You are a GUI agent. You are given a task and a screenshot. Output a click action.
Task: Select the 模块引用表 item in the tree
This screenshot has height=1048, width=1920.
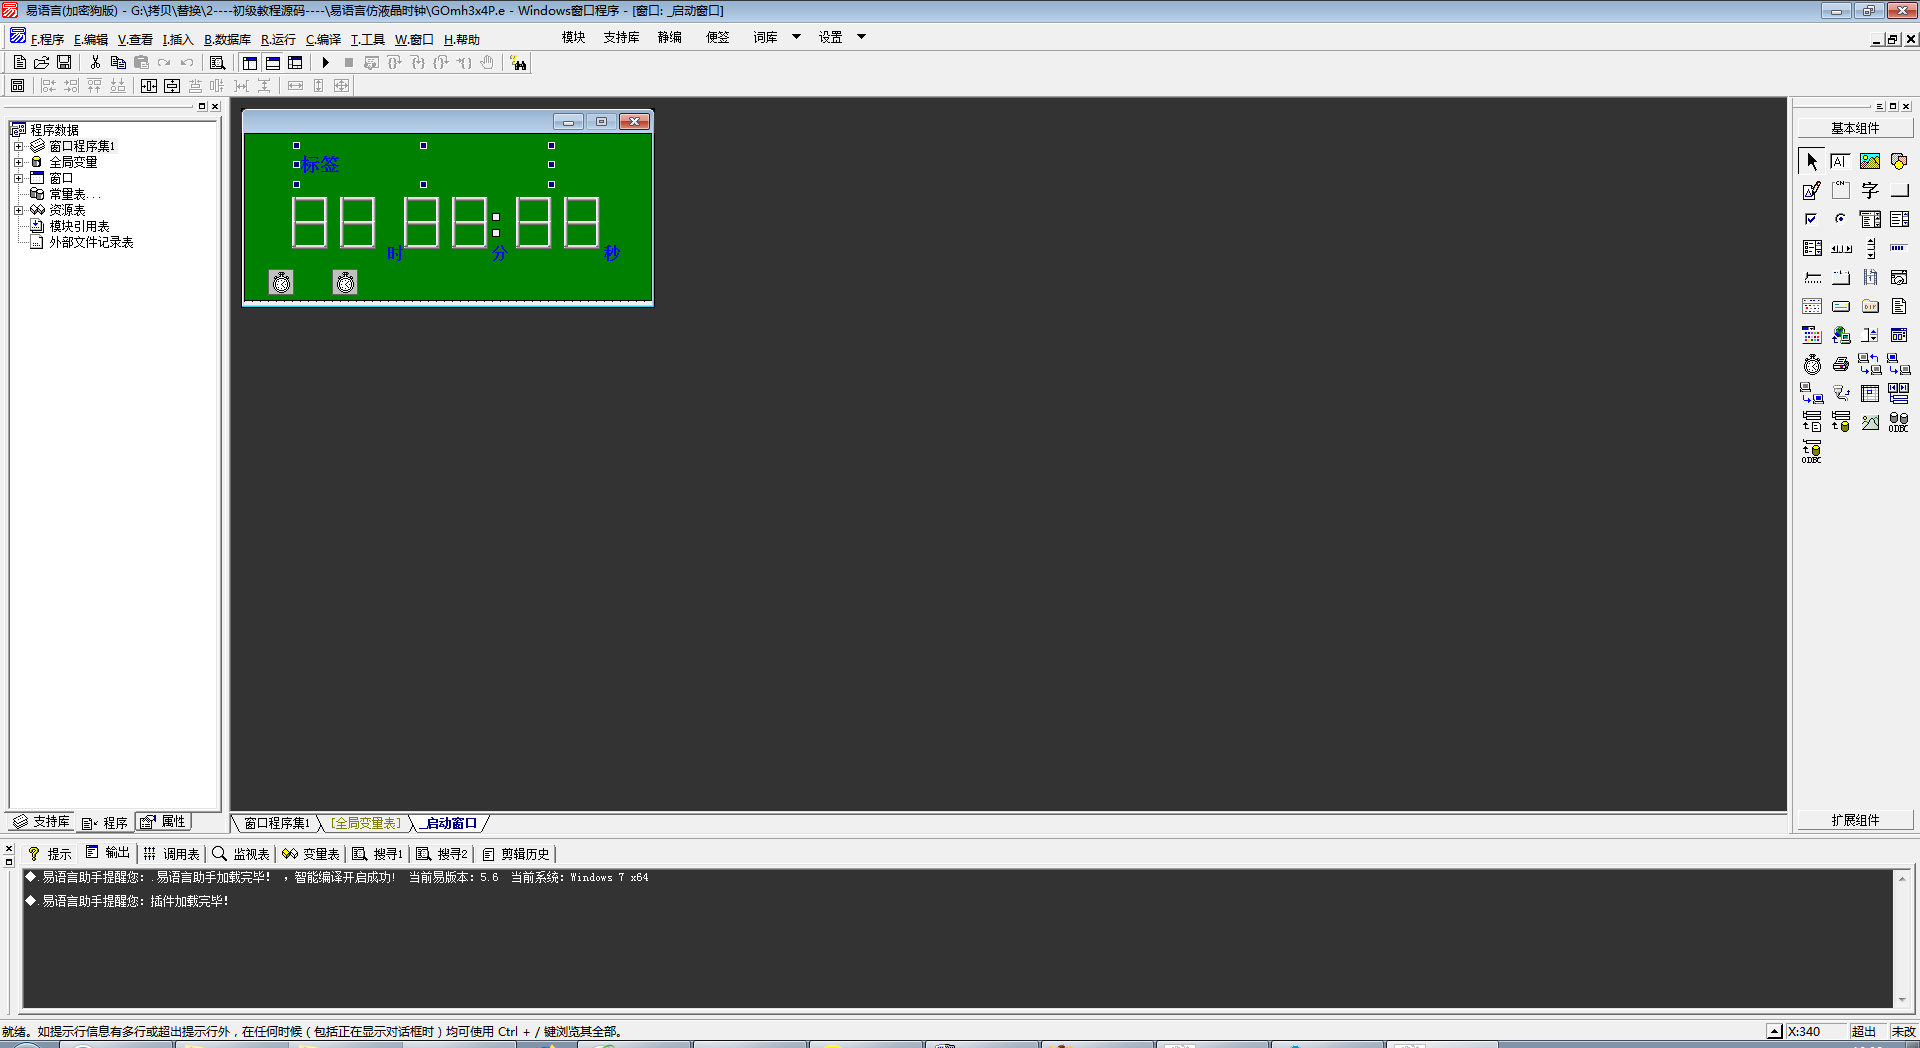pyautogui.click(x=79, y=226)
